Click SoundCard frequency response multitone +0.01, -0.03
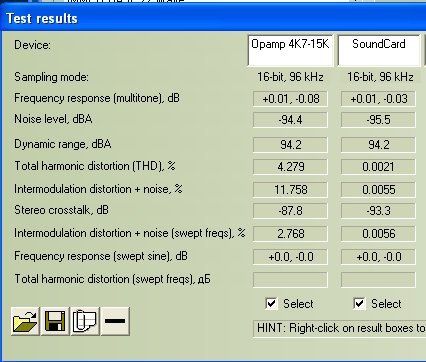 (x=378, y=99)
